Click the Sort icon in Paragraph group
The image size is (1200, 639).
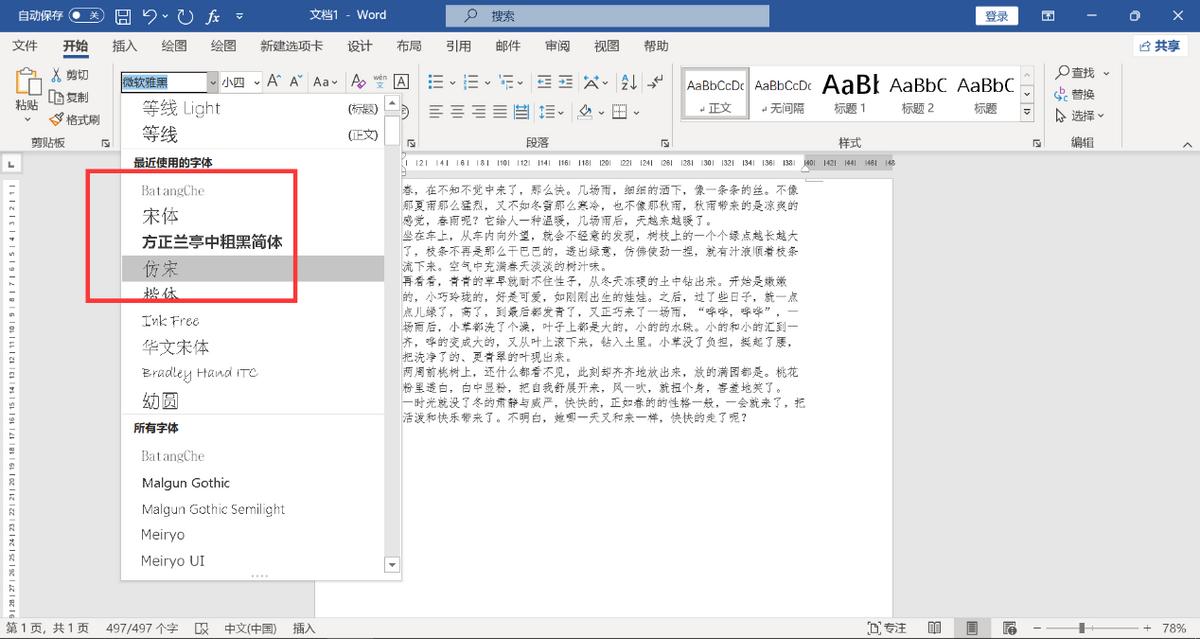point(627,82)
